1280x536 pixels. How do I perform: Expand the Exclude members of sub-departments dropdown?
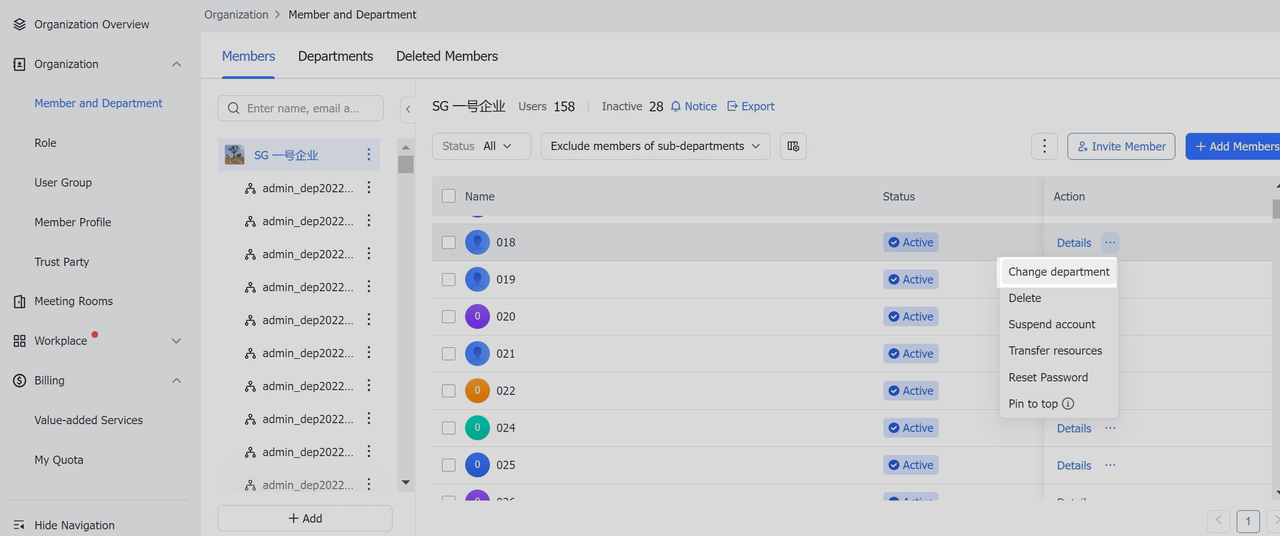[x=655, y=146]
